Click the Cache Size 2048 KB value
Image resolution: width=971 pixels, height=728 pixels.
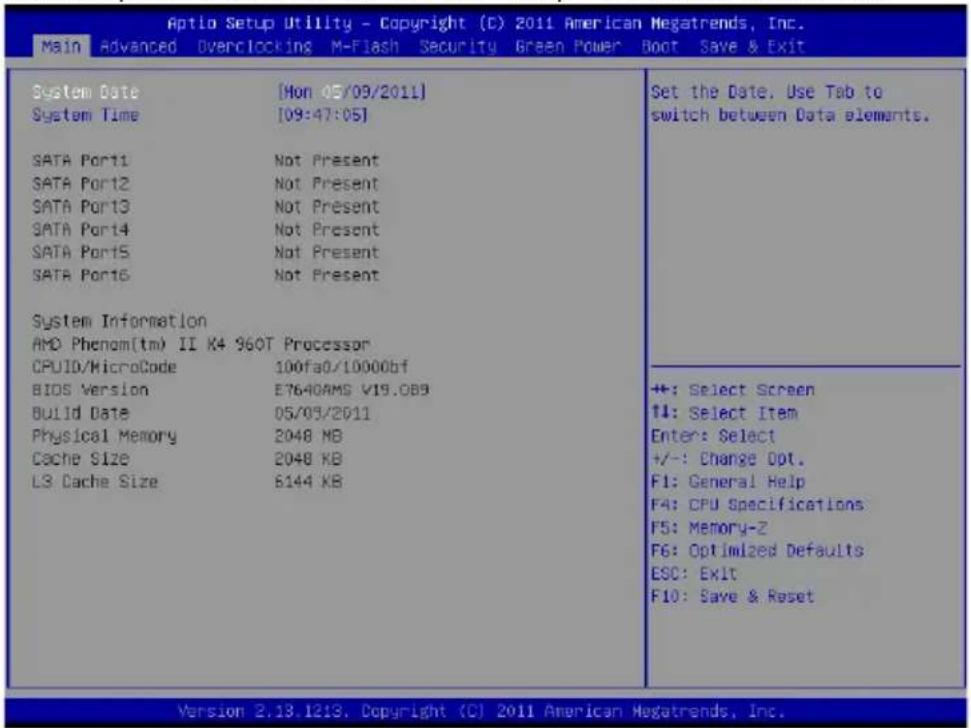pos(308,459)
